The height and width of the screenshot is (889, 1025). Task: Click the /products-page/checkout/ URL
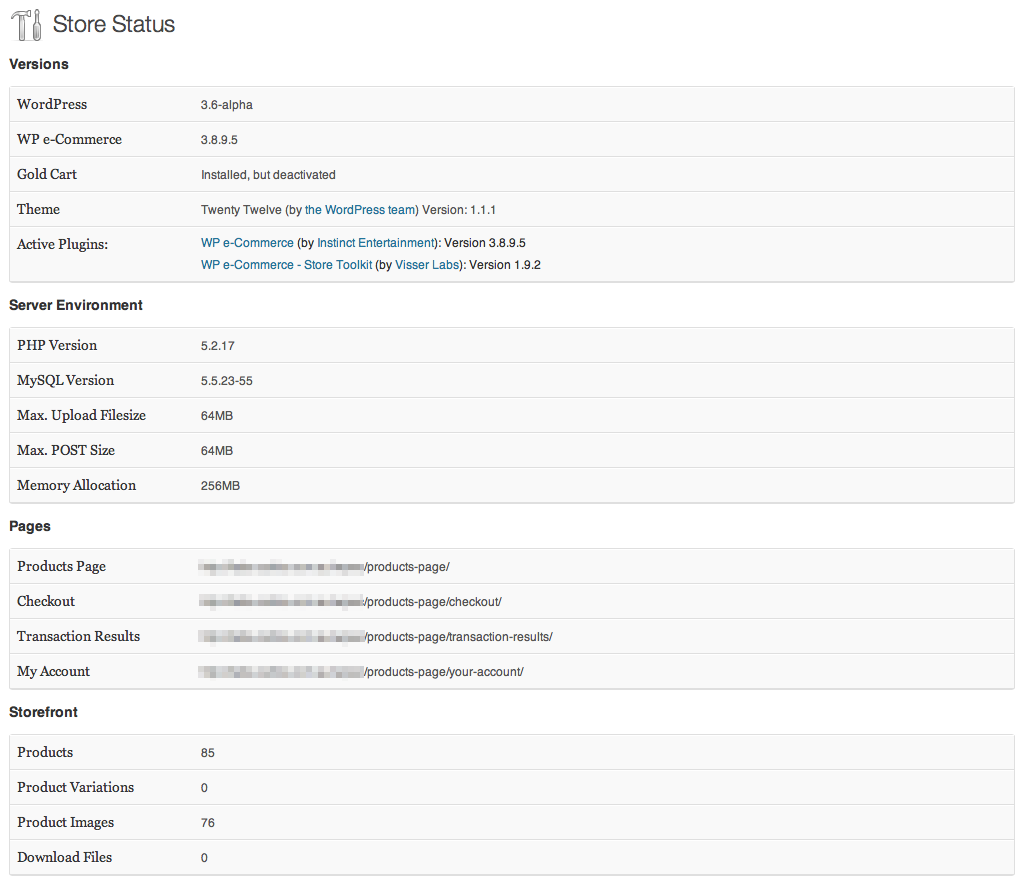click(x=350, y=602)
